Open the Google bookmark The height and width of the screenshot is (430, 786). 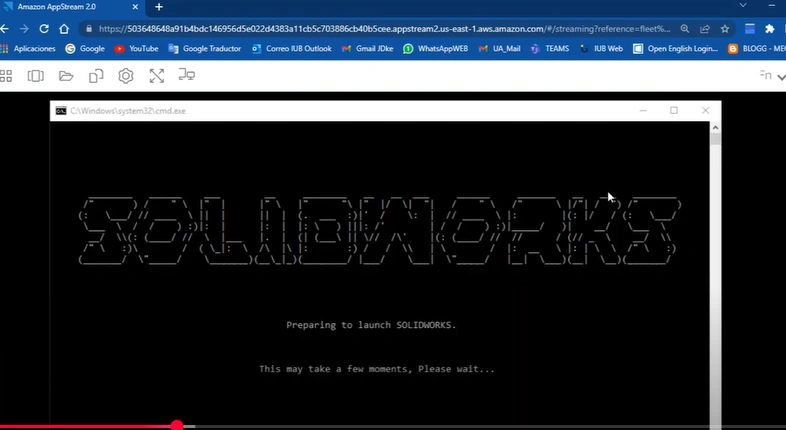pos(85,49)
